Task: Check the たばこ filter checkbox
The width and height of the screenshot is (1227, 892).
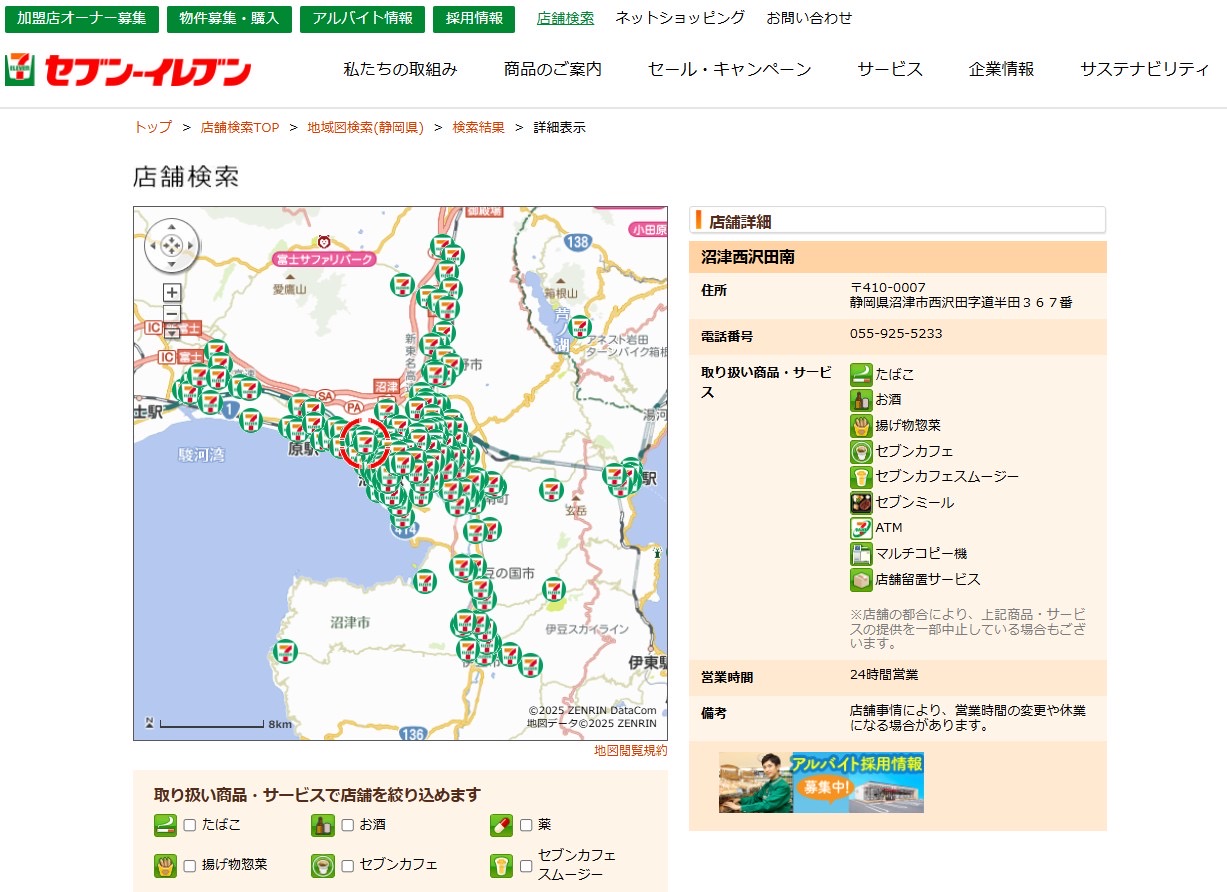Action: pos(189,826)
